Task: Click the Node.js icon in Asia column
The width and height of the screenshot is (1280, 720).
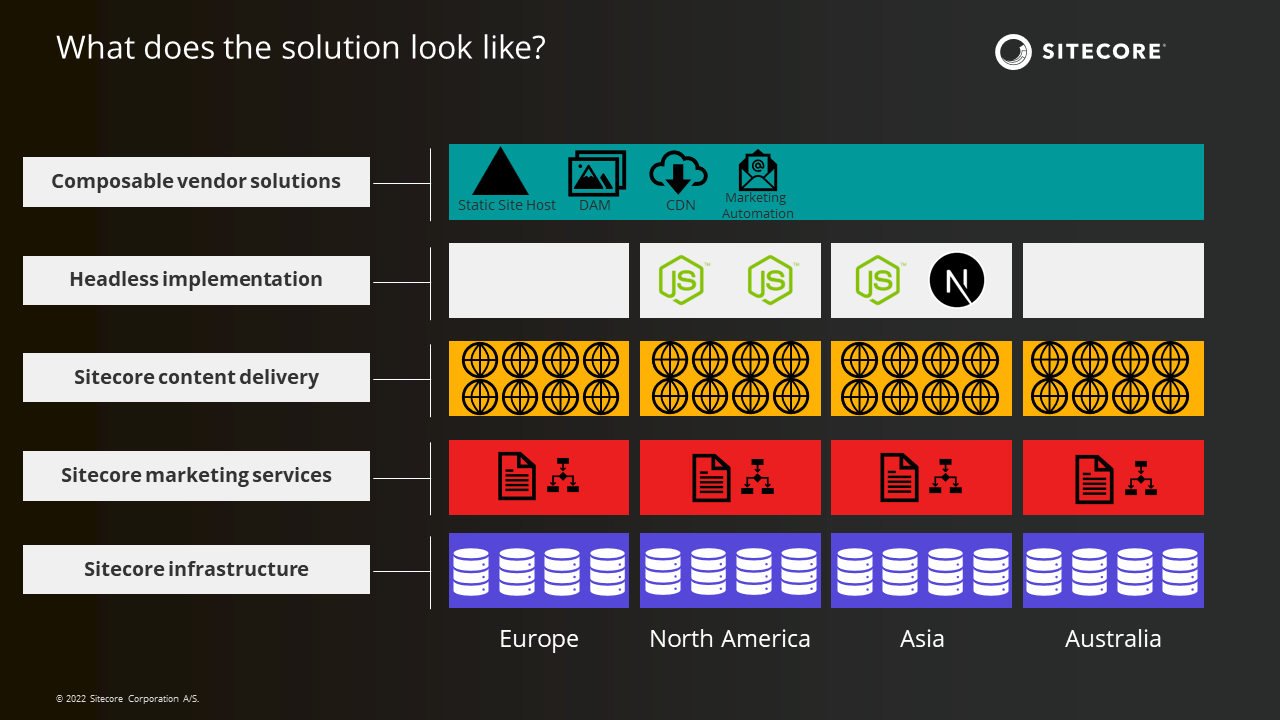Action: [x=880, y=280]
